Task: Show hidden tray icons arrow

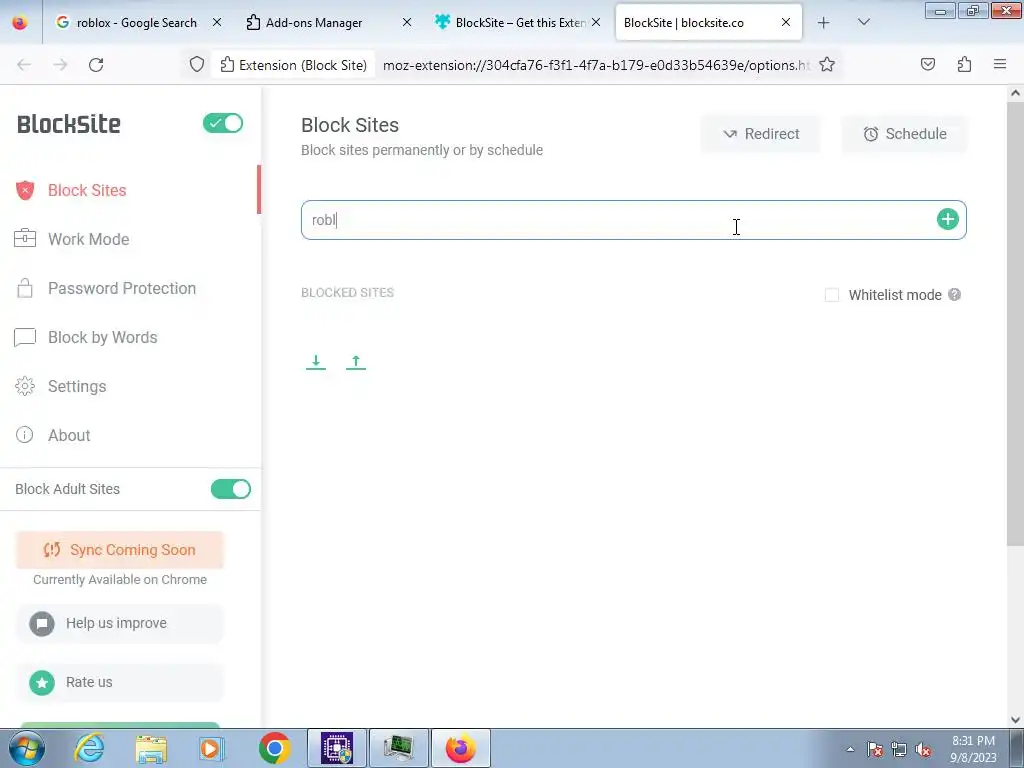Action: click(x=850, y=750)
